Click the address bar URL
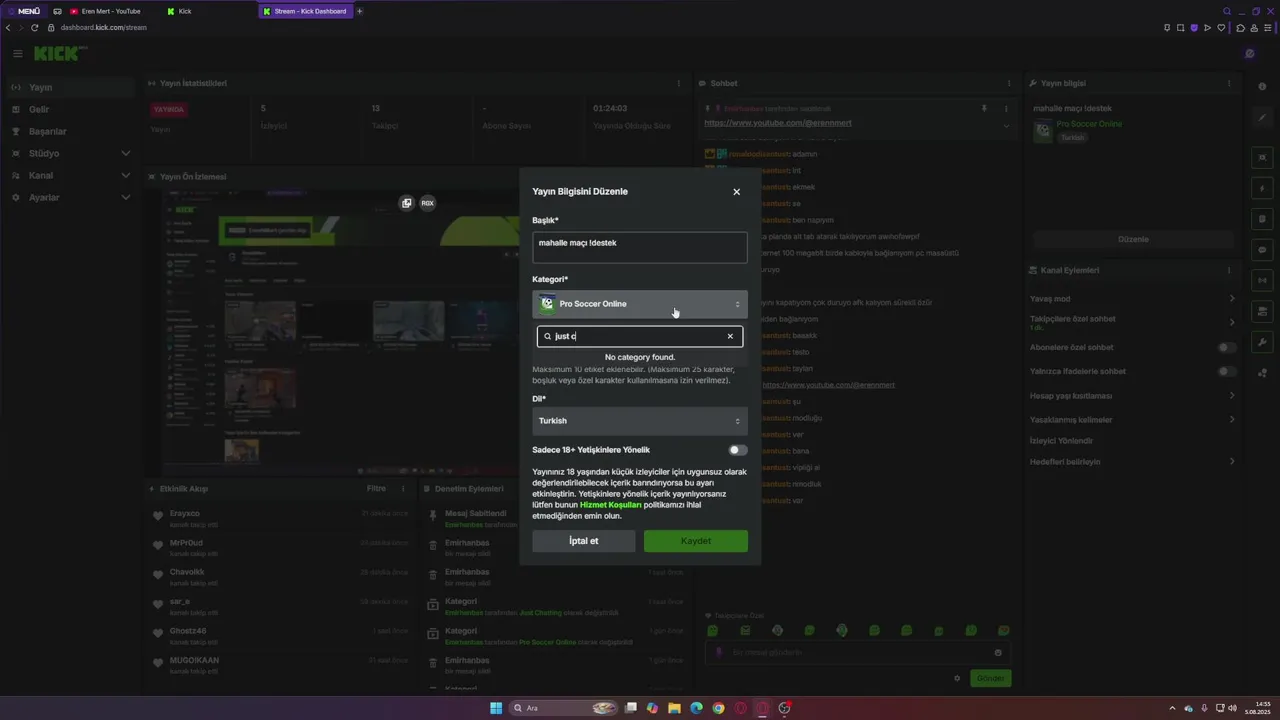The image size is (1280, 720). click(104, 27)
